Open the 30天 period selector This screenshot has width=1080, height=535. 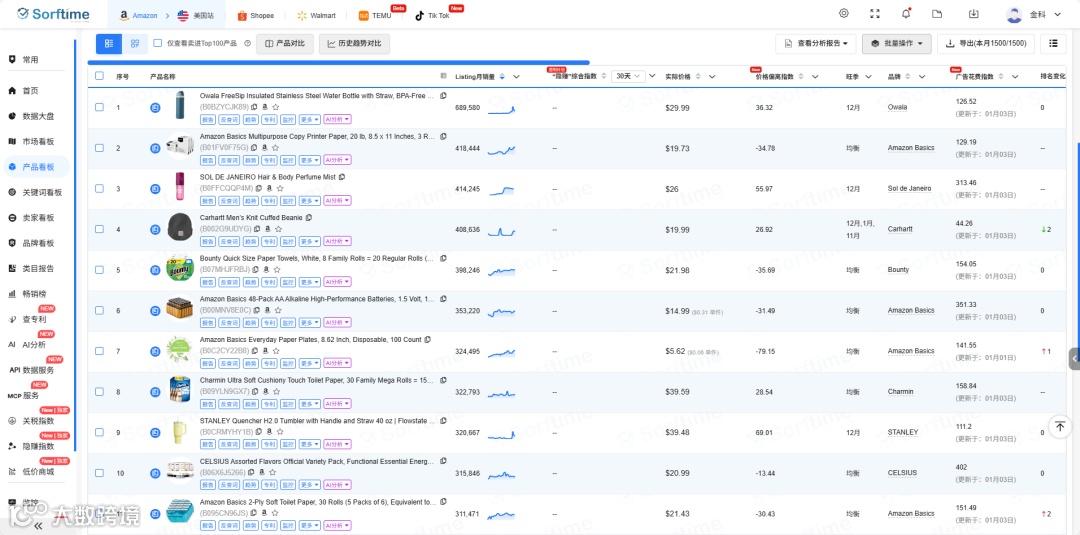(x=627, y=76)
